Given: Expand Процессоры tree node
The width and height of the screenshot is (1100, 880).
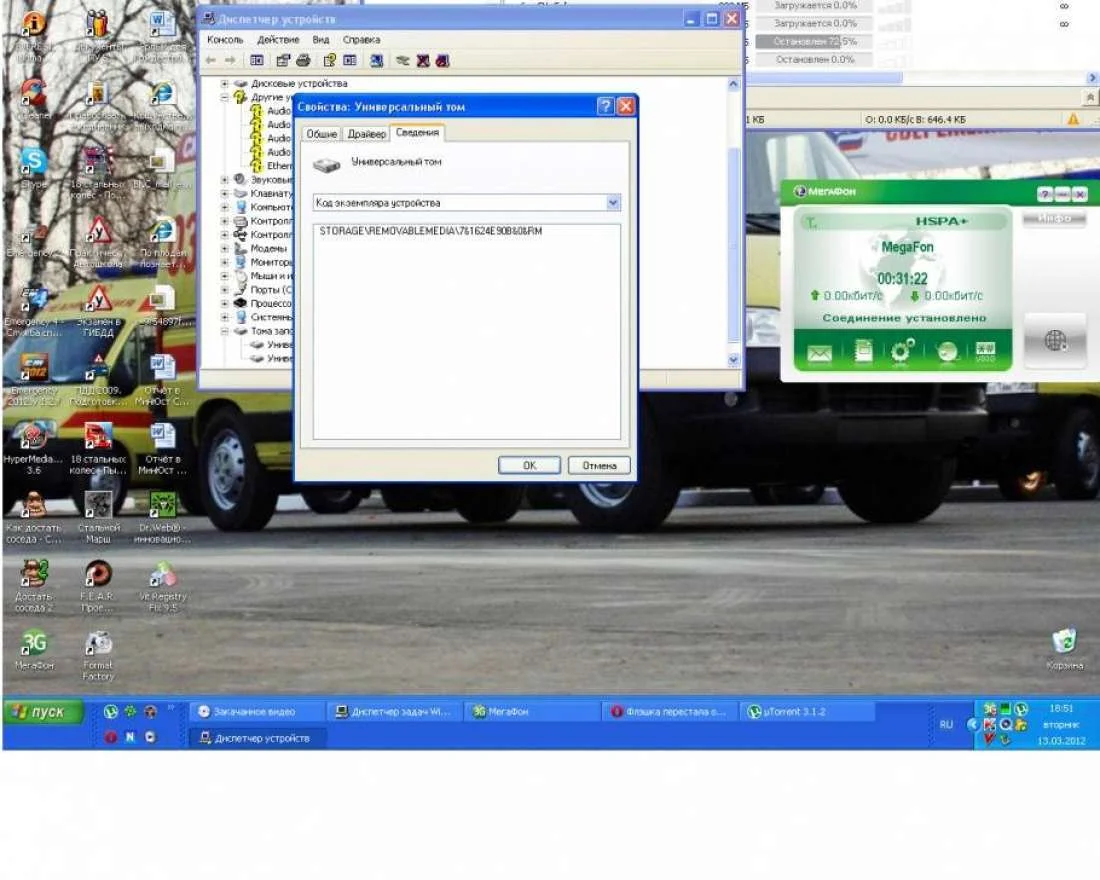Looking at the screenshot, I should (x=224, y=303).
